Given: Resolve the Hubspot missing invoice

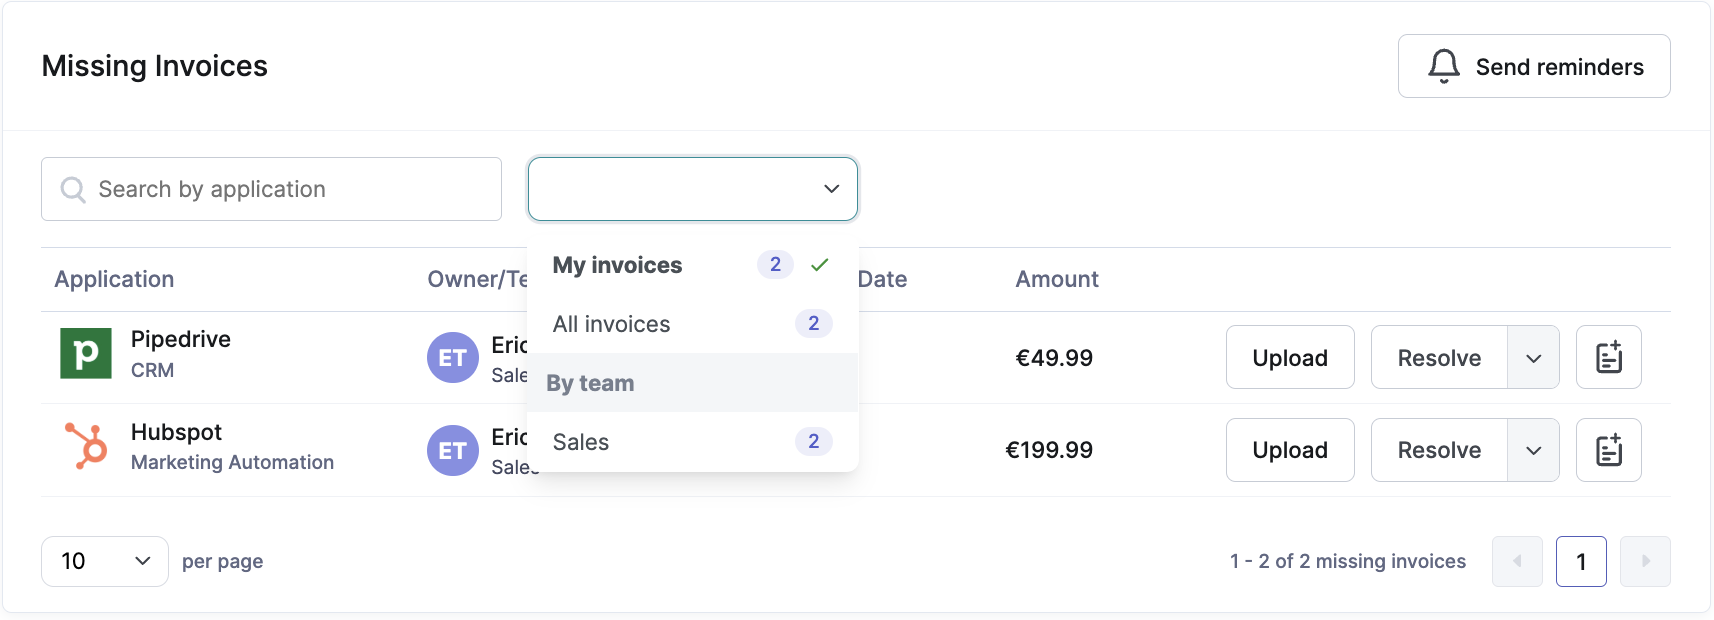Looking at the screenshot, I should 1438,450.
